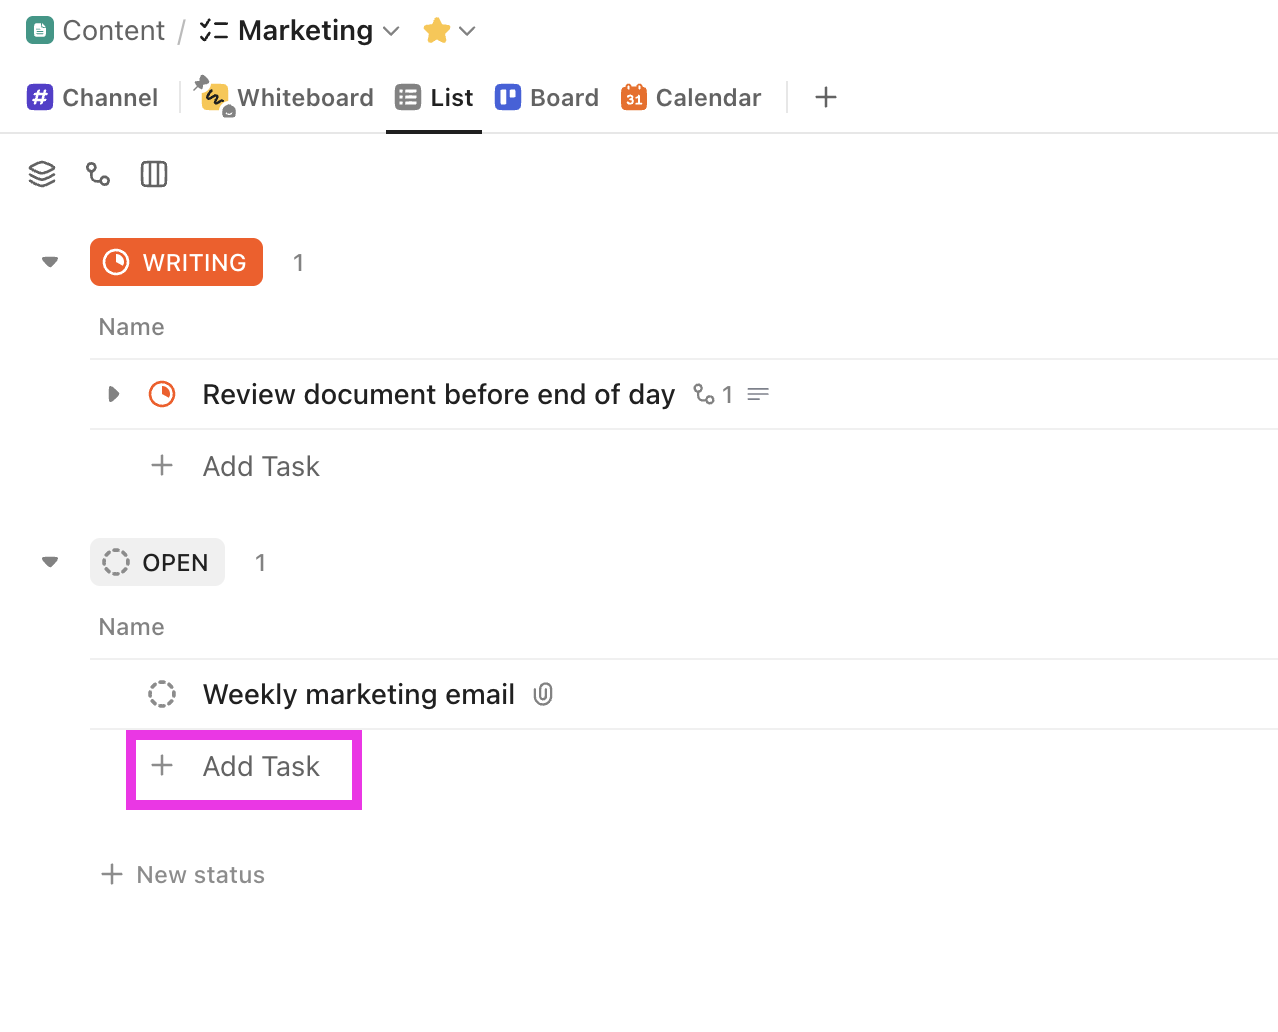Click the OPEN status badge
1278x1032 pixels.
click(157, 562)
